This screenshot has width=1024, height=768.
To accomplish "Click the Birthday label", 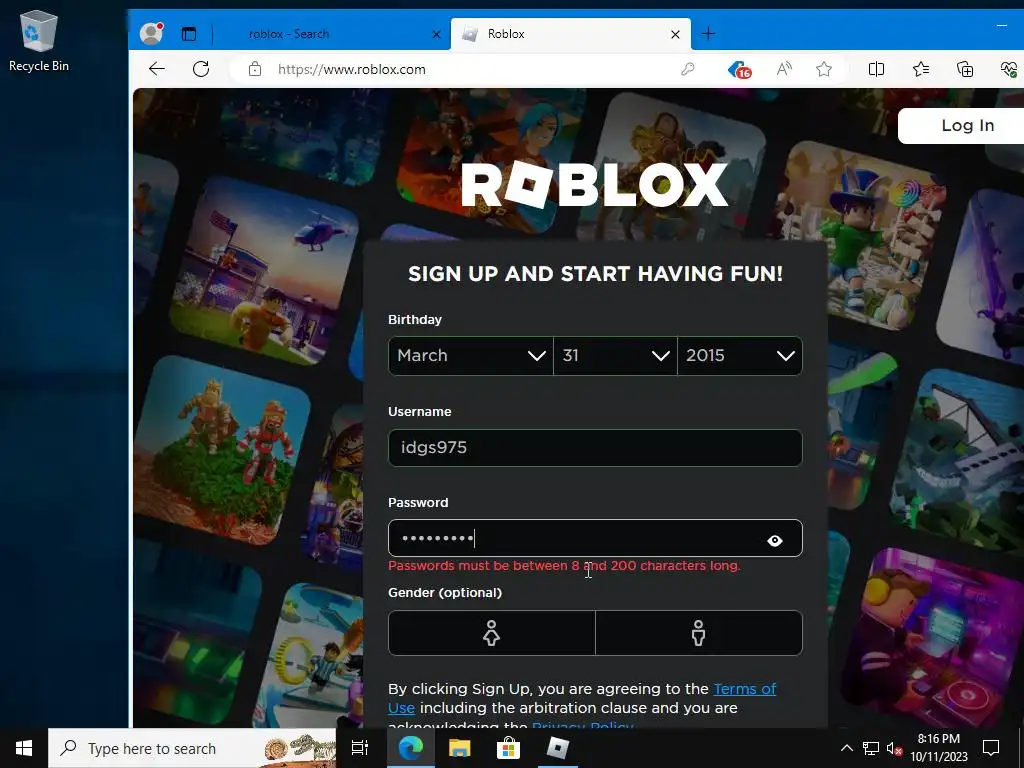I will tap(415, 319).
